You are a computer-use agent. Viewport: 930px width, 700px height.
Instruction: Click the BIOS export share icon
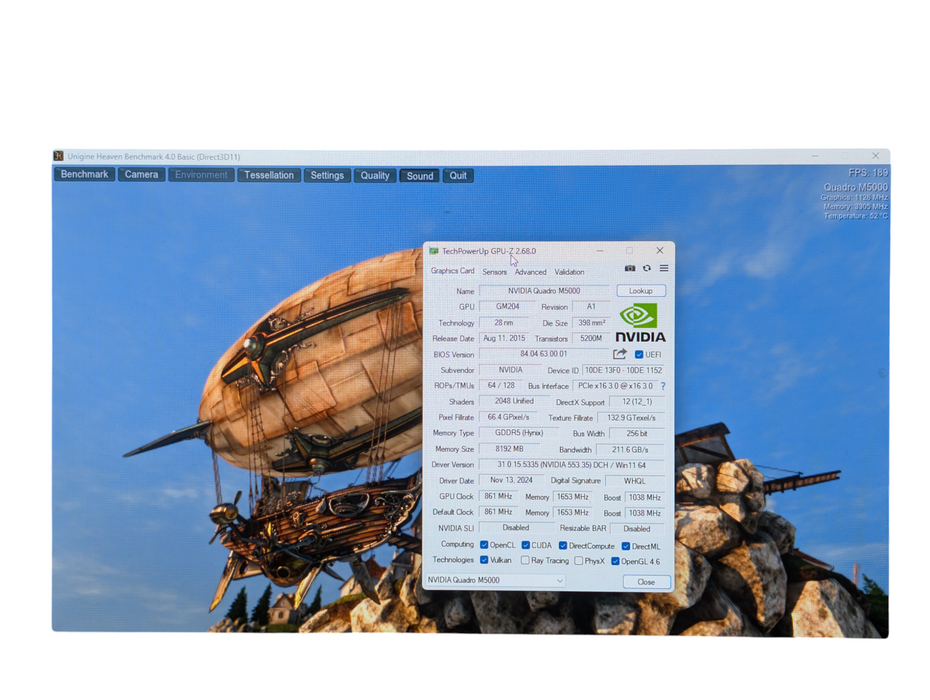pos(620,354)
